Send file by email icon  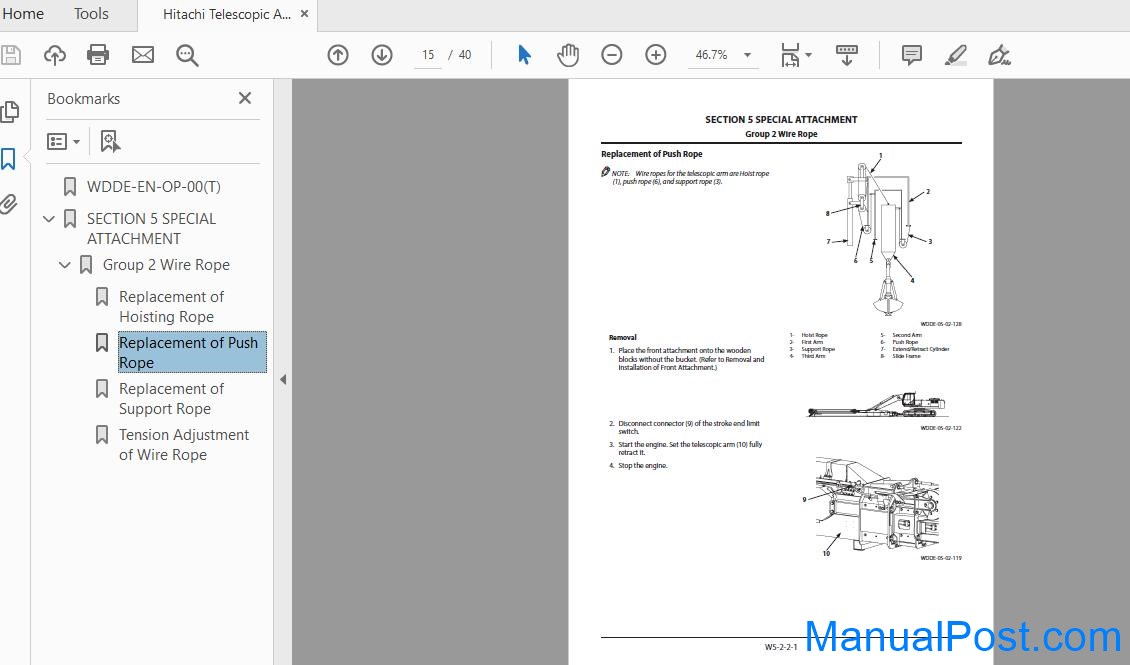(x=143, y=55)
